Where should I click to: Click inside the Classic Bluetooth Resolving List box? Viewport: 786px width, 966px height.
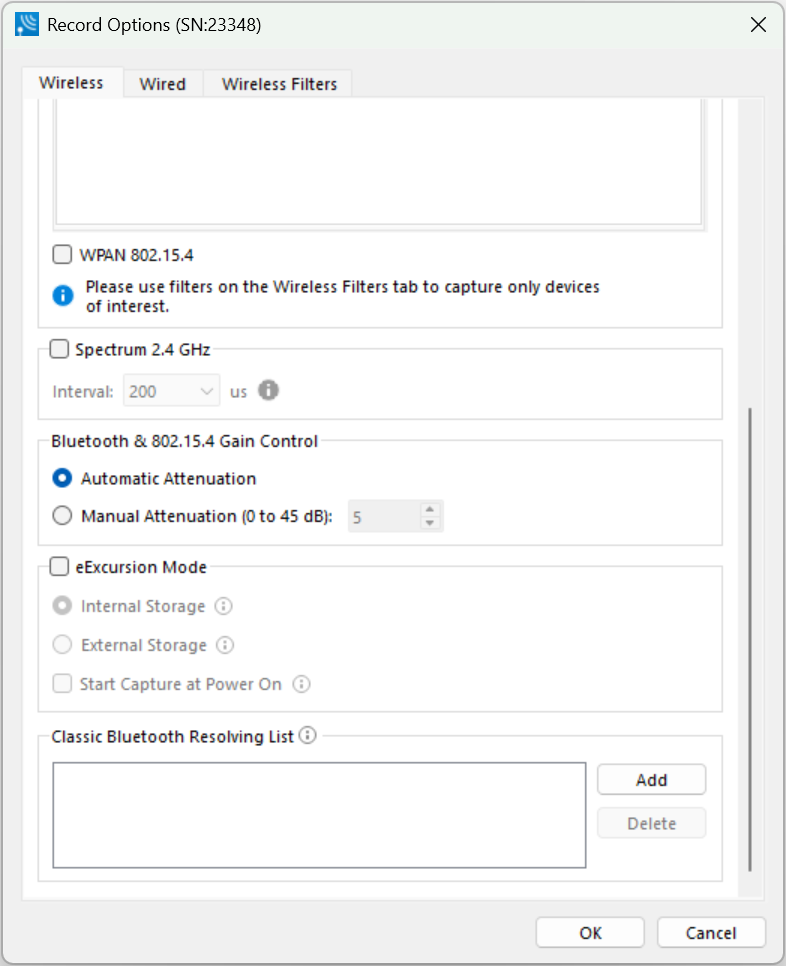pyautogui.click(x=319, y=815)
